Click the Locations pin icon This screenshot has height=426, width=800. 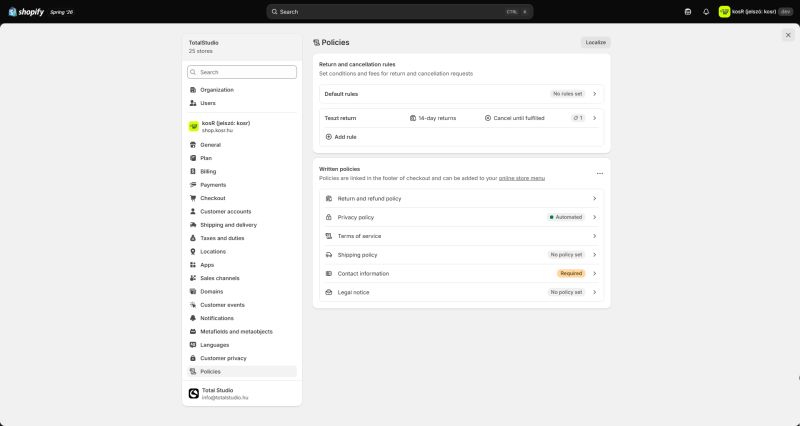point(193,252)
